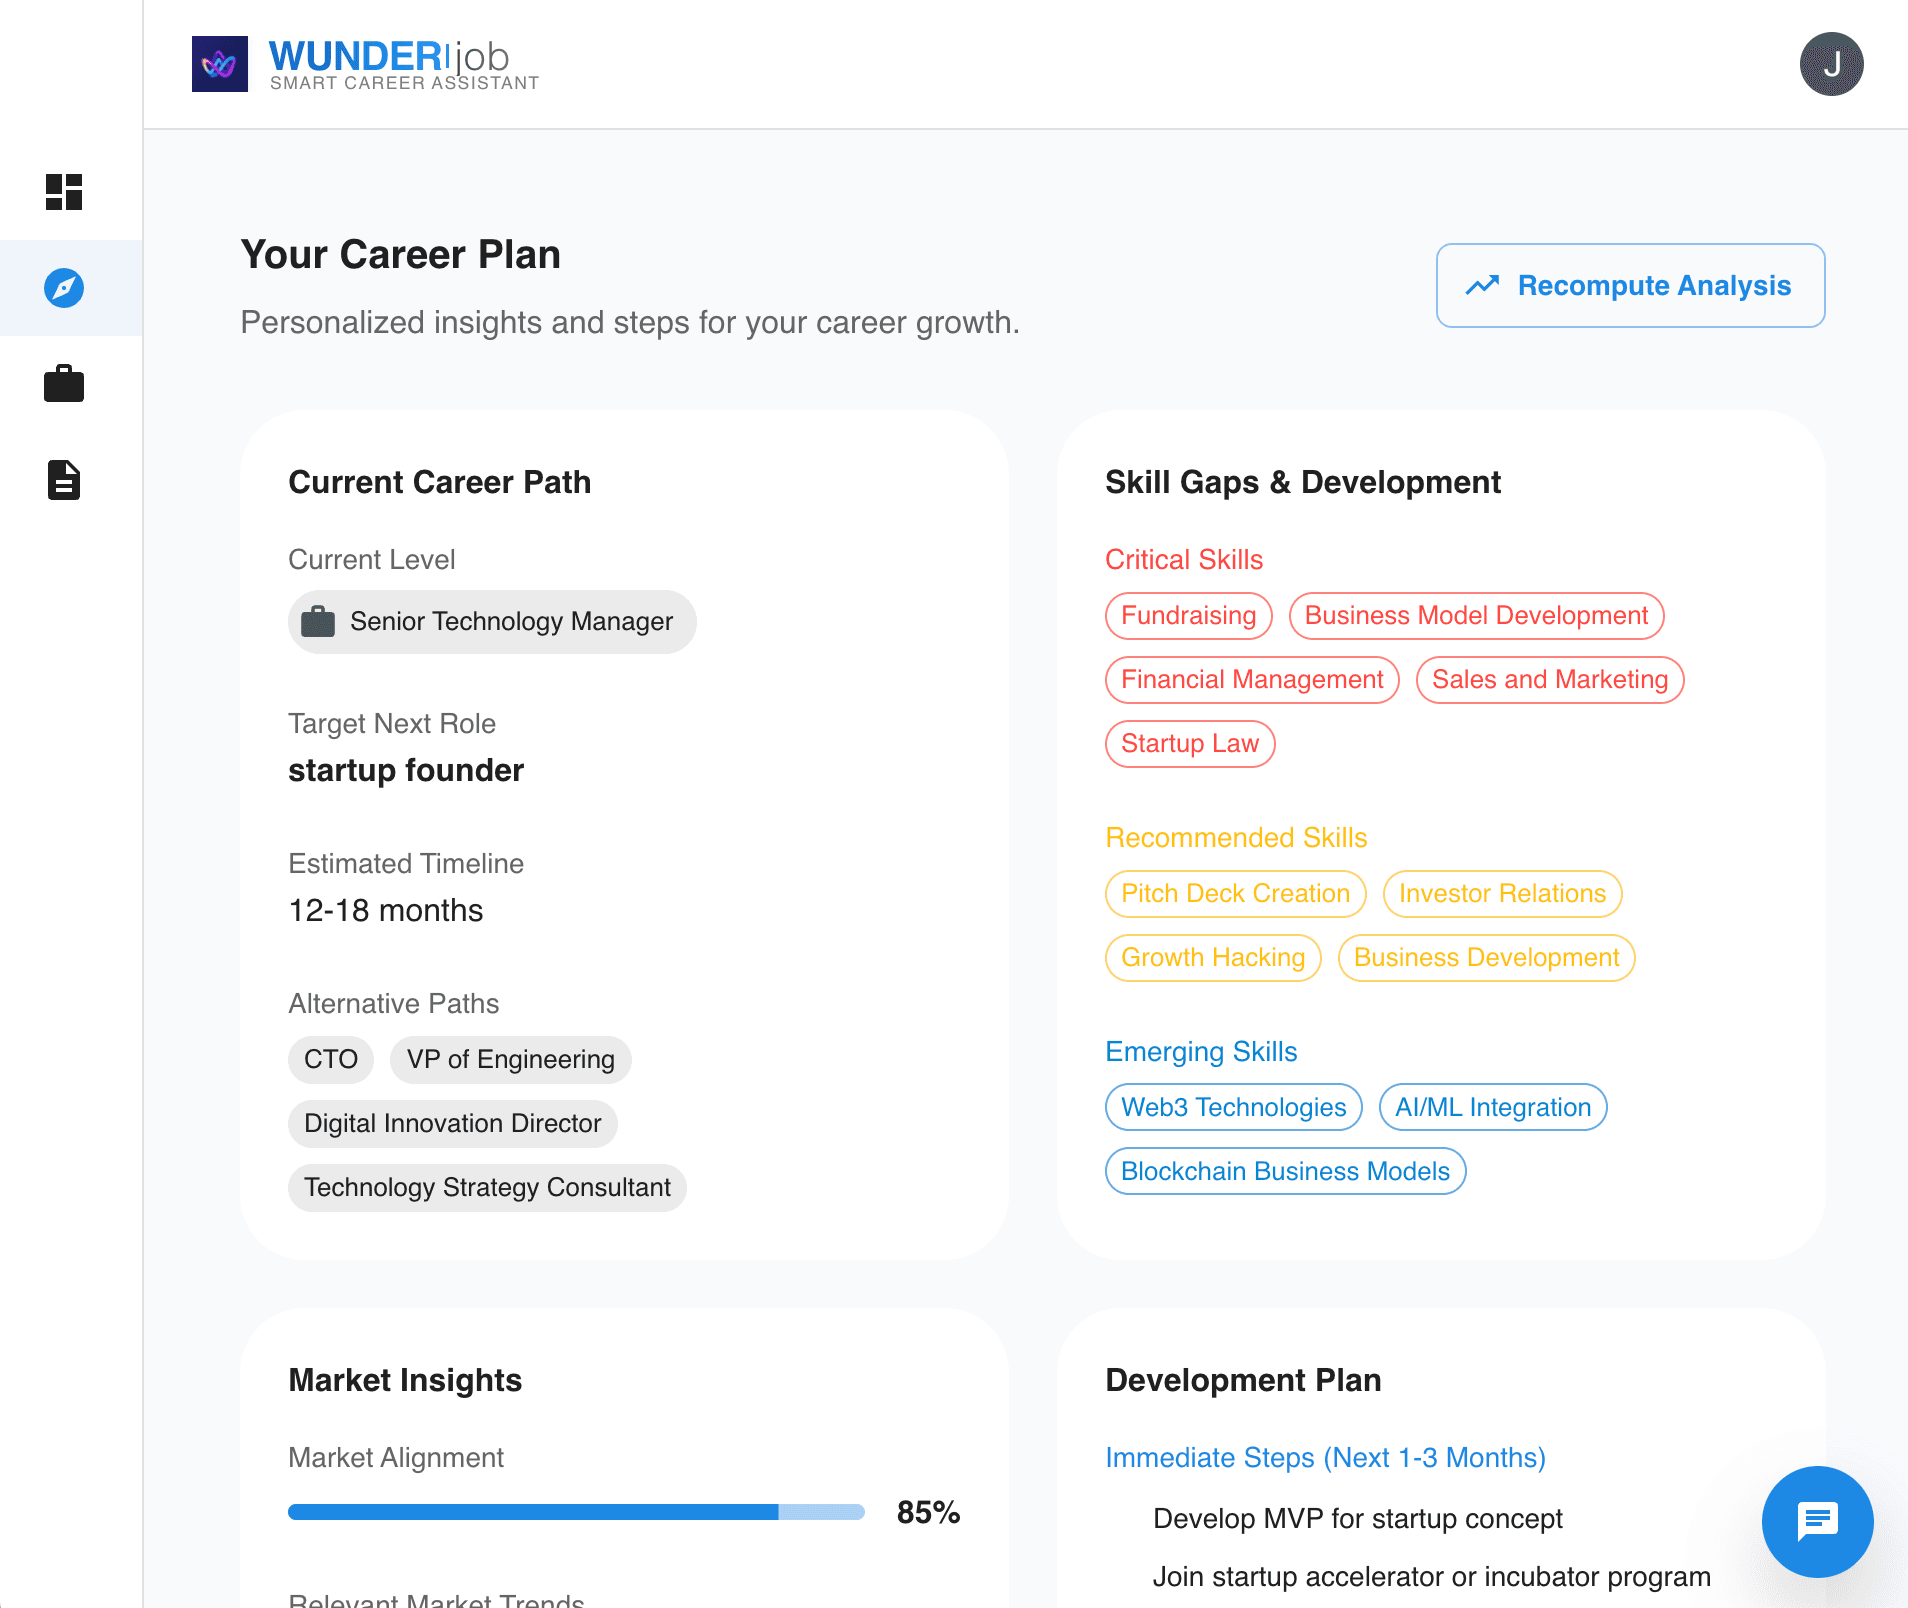Open the dashboard grid icon in sidebar

click(64, 192)
